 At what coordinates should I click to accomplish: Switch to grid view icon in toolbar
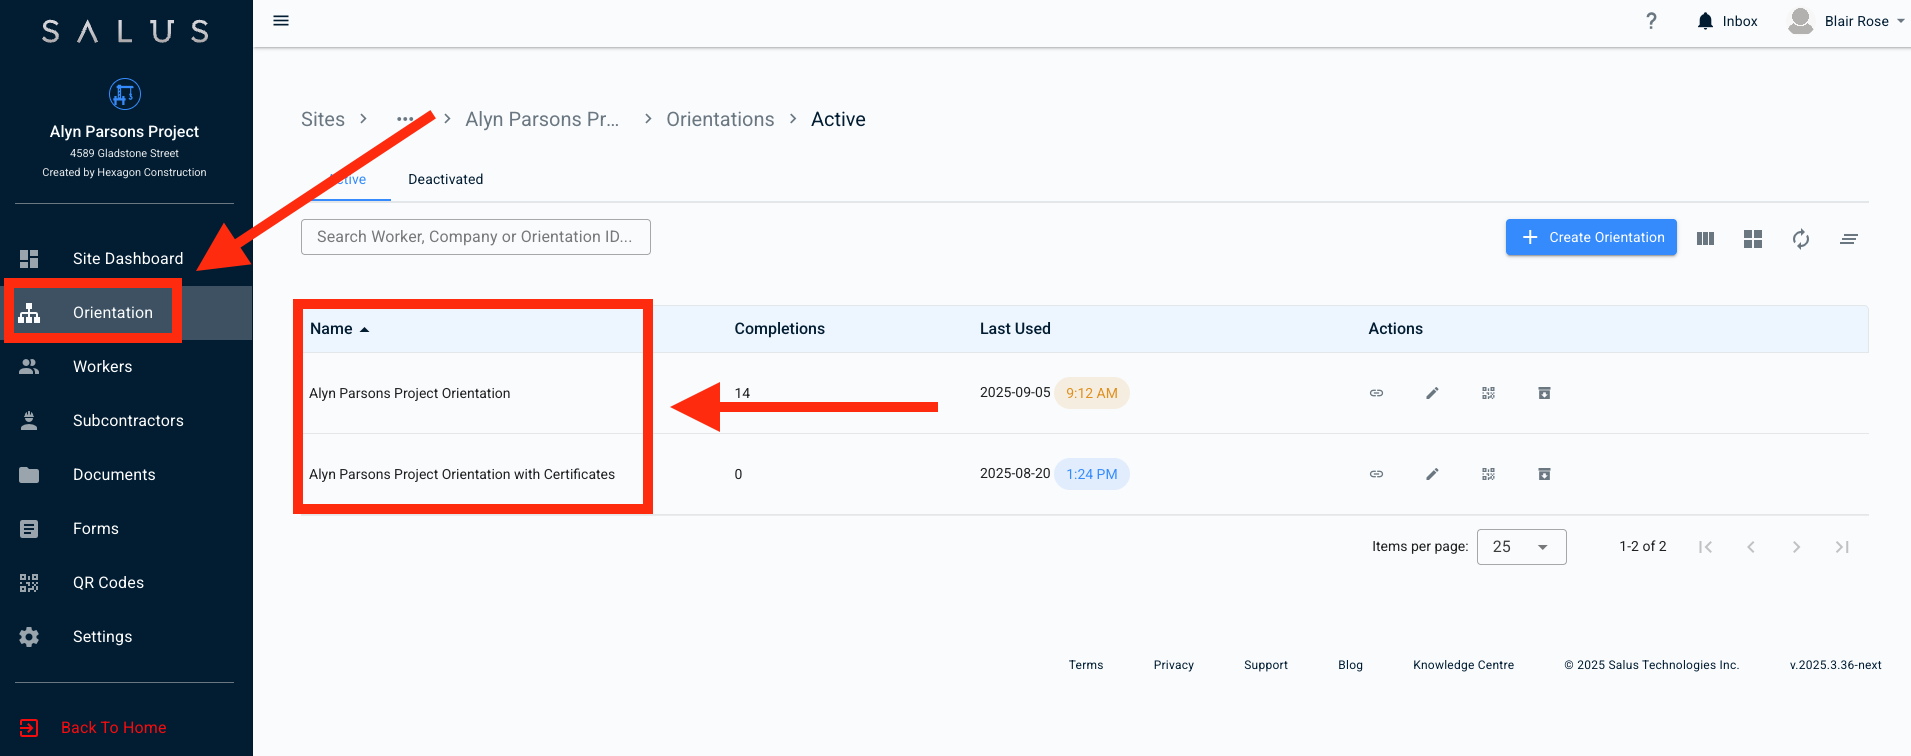[1752, 239]
